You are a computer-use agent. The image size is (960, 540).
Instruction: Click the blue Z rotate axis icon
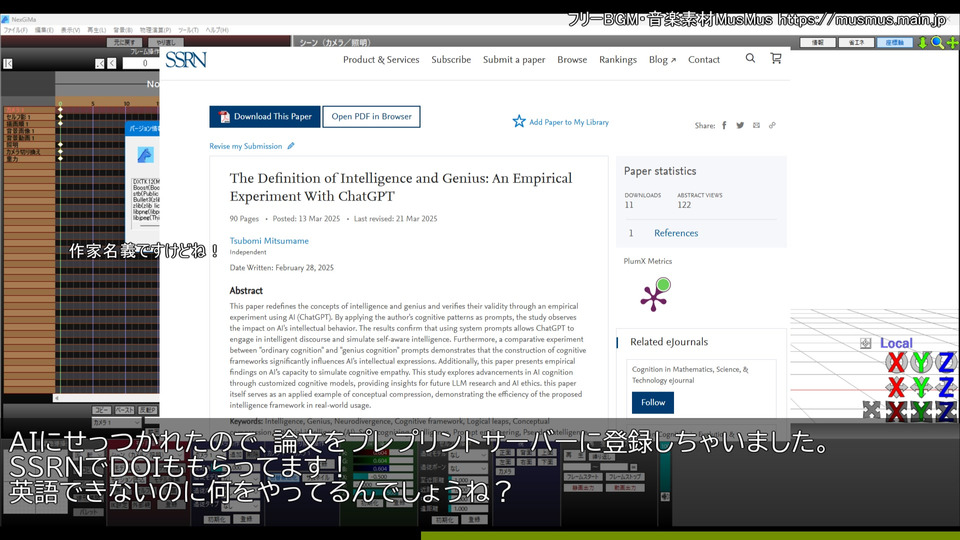tap(946, 362)
